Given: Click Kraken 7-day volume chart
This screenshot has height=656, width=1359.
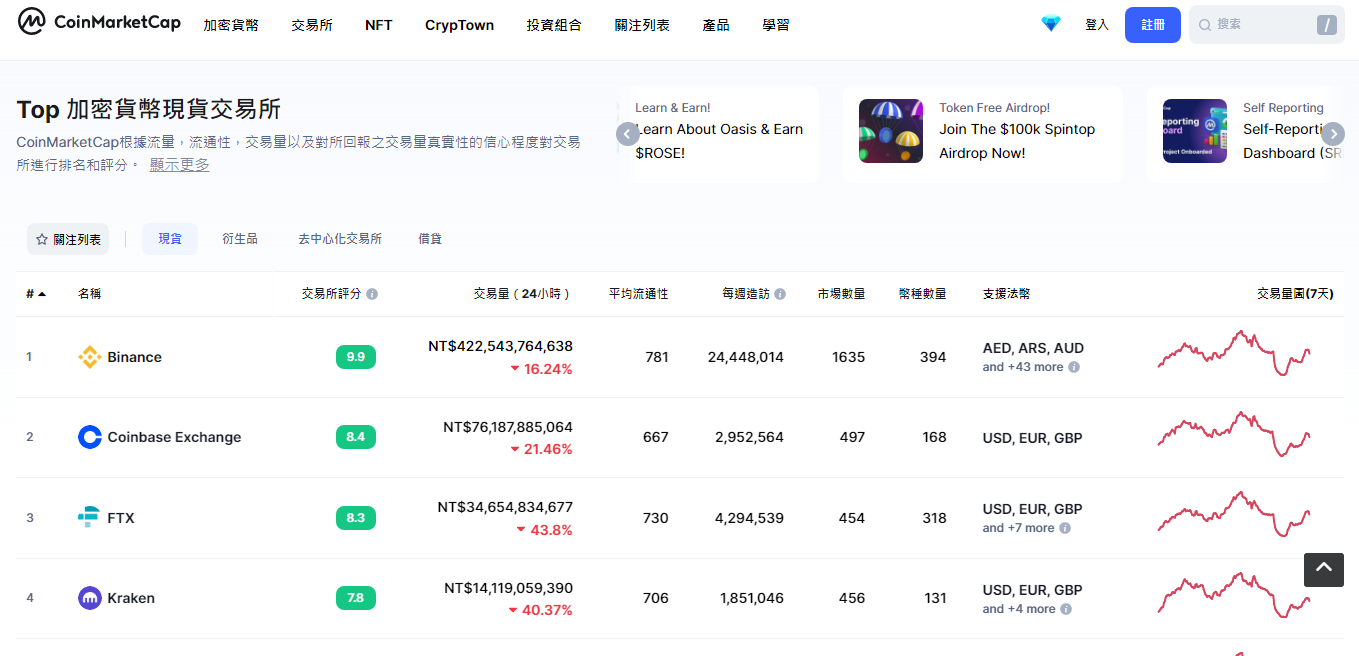Looking at the screenshot, I should click(x=1234, y=596).
